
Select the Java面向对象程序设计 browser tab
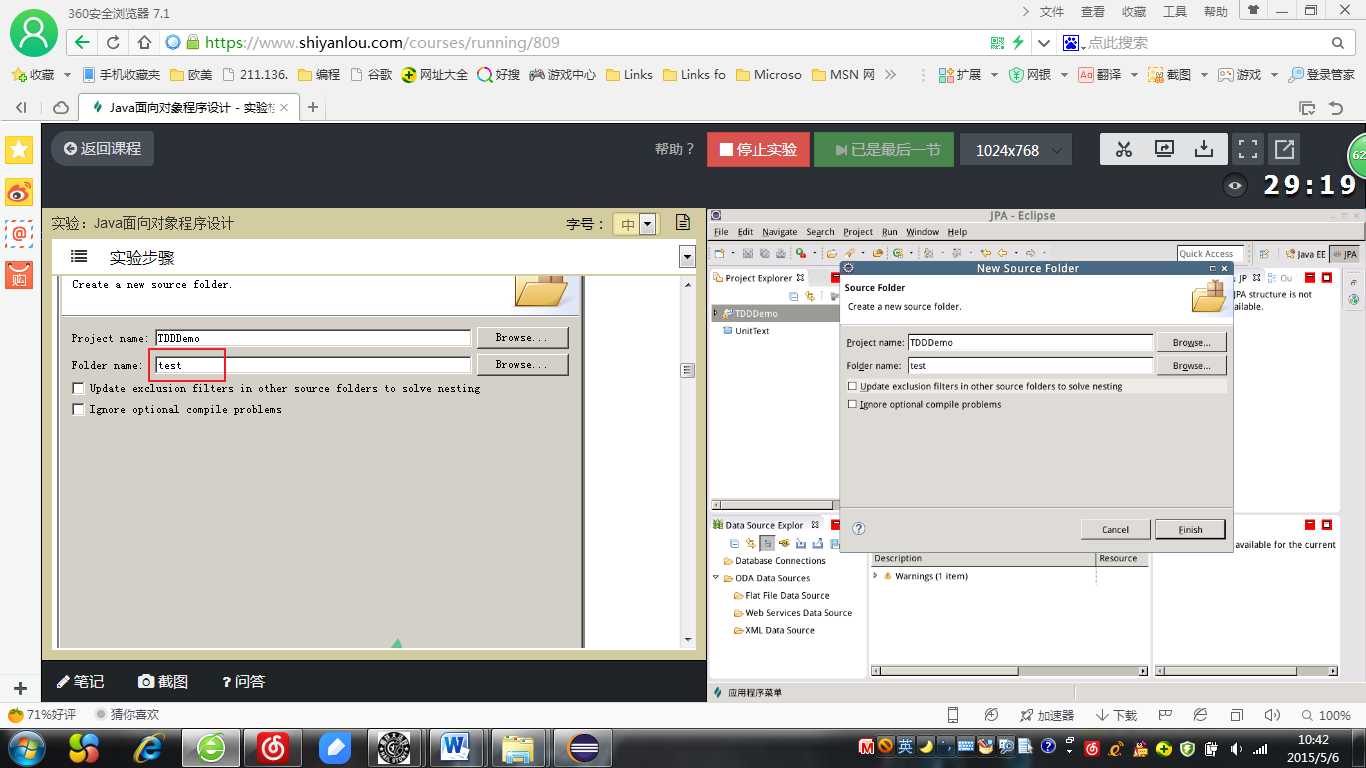(x=189, y=107)
